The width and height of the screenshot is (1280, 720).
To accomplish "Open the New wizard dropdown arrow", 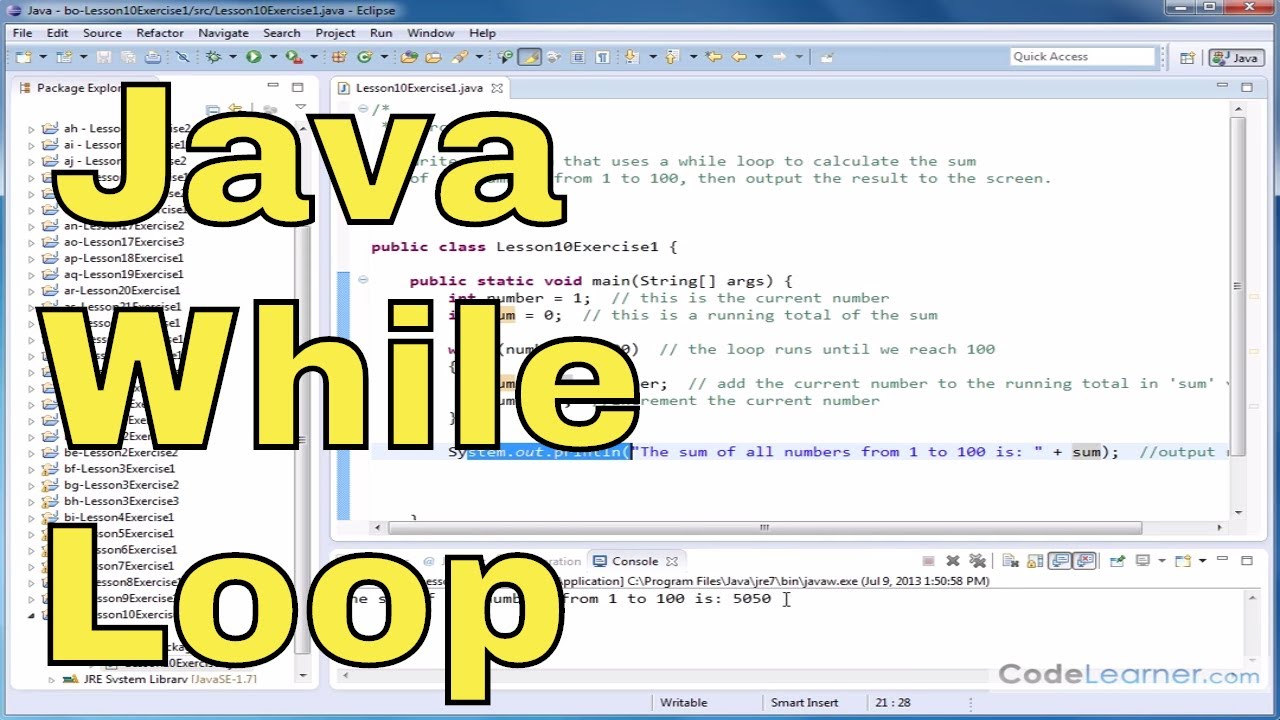I will (42, 57).
